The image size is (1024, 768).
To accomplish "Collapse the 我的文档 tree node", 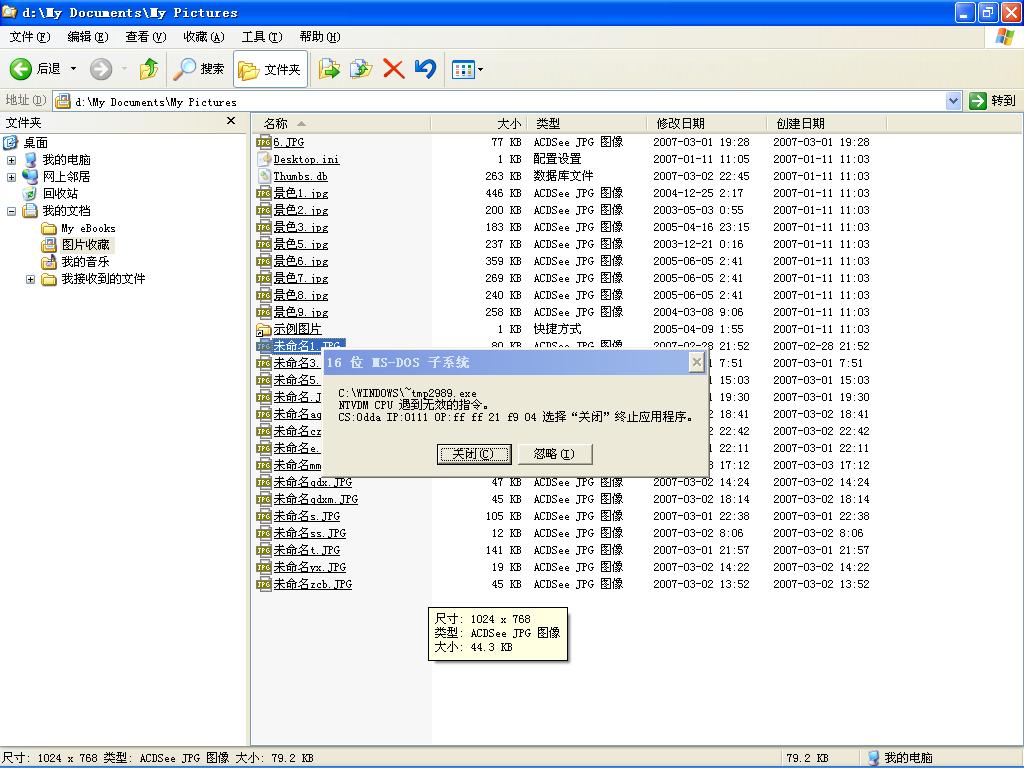I will [11, 211].
